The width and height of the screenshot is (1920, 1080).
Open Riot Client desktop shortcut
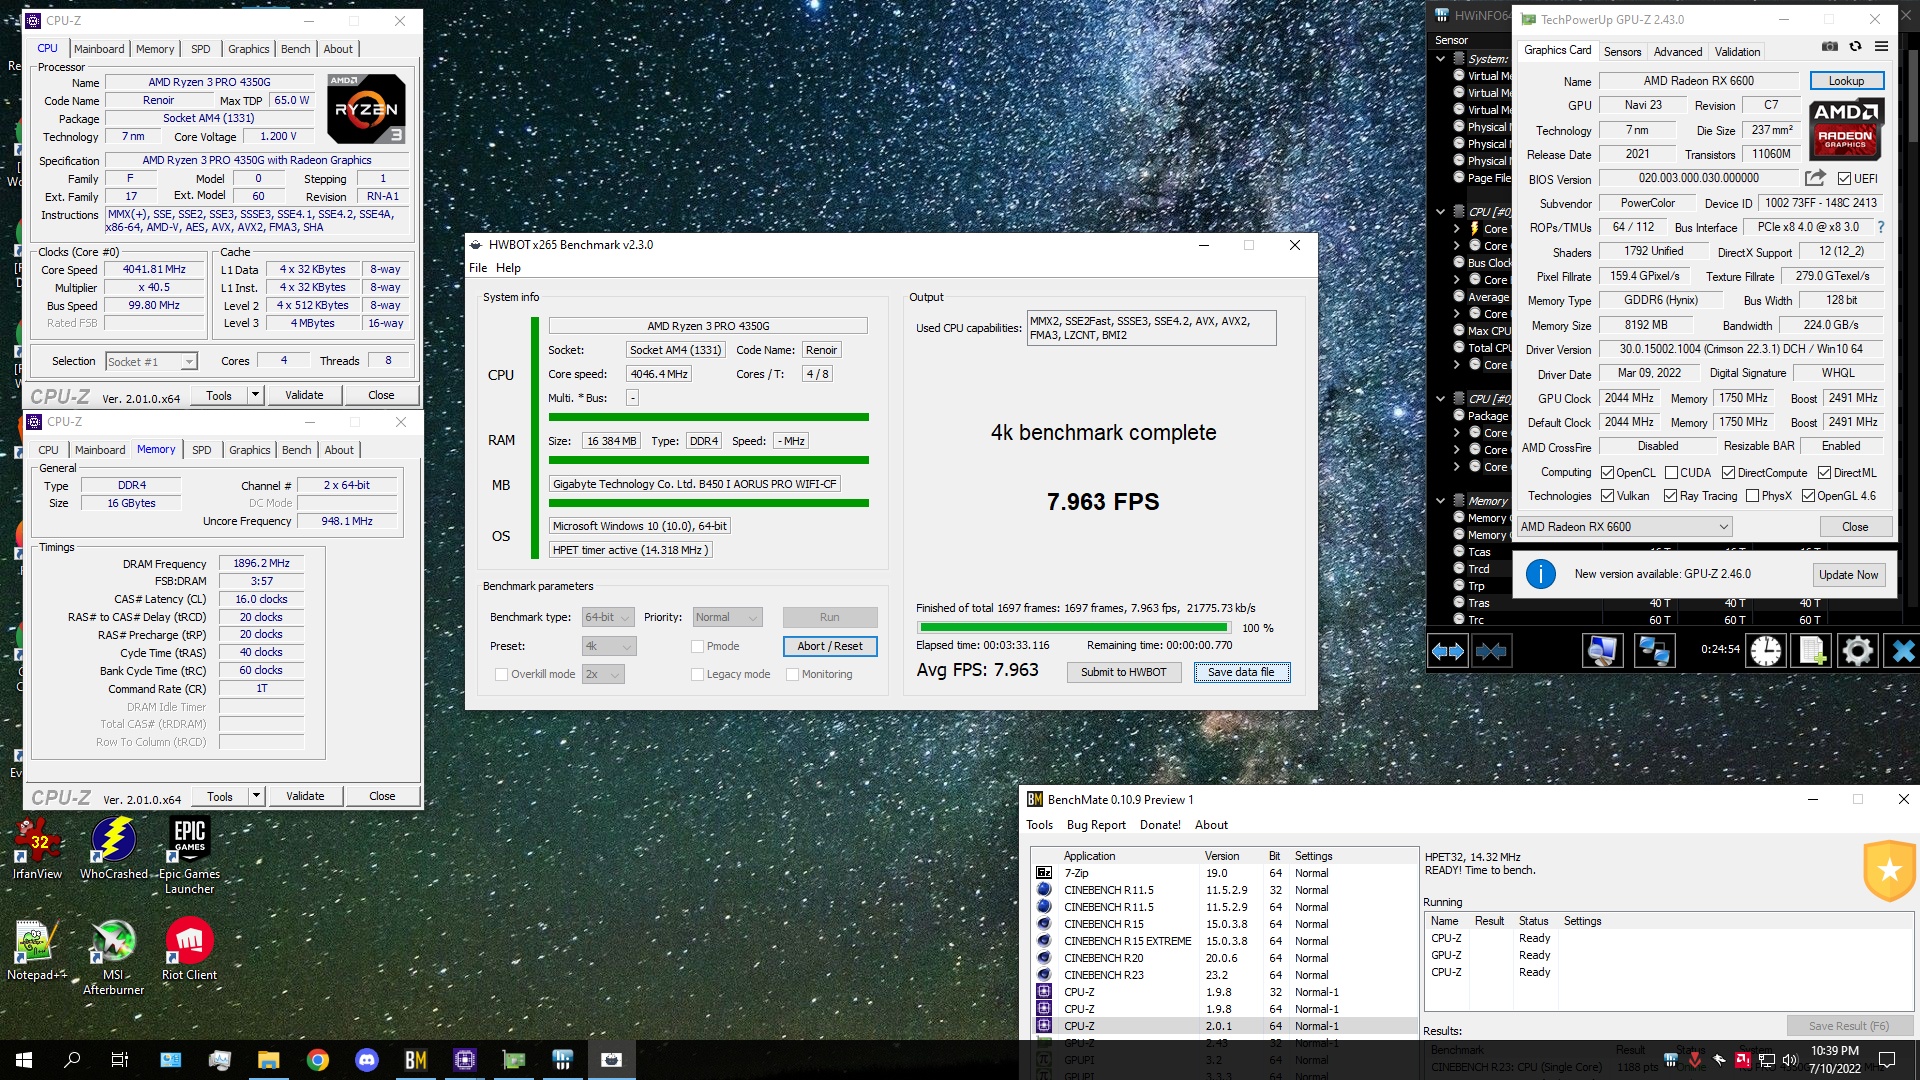click(x=189, y=950)
